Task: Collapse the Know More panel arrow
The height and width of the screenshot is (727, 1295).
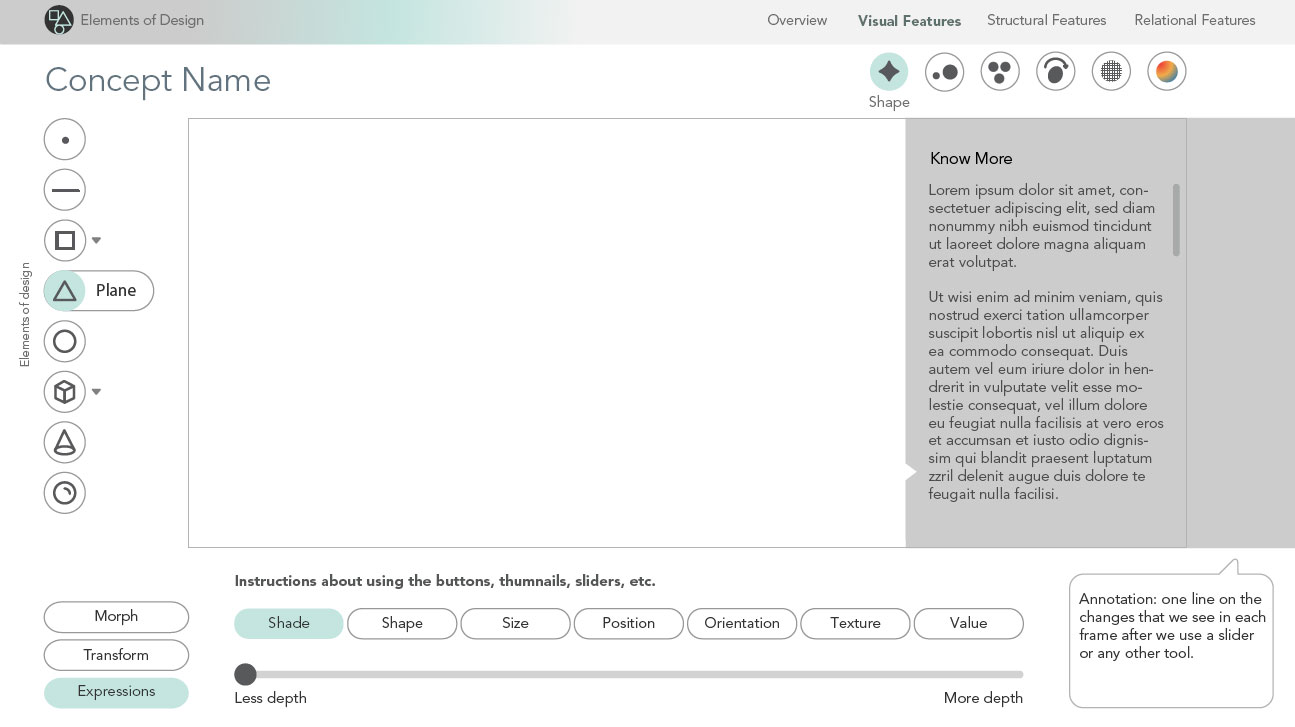Action: tap(910, 472)
